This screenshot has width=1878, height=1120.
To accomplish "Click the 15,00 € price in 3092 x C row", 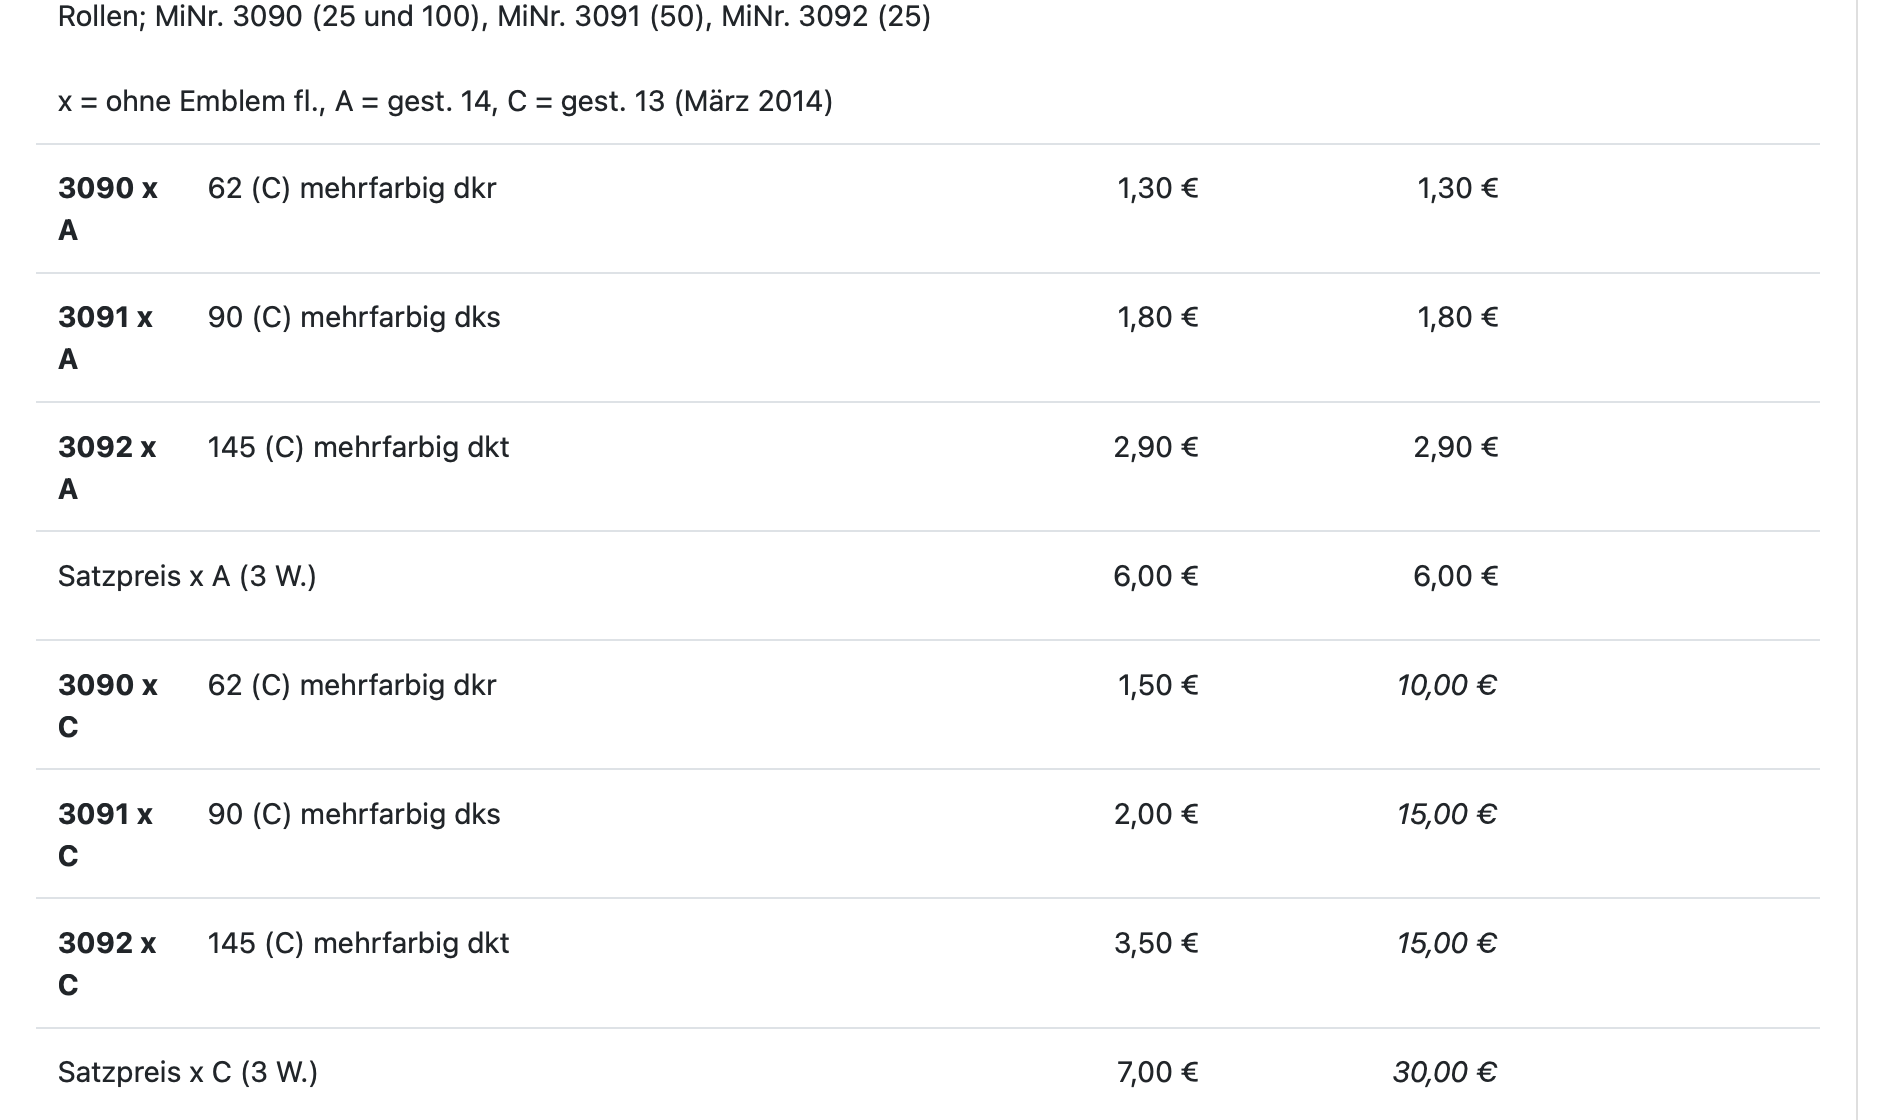I will pos(1446,943).
